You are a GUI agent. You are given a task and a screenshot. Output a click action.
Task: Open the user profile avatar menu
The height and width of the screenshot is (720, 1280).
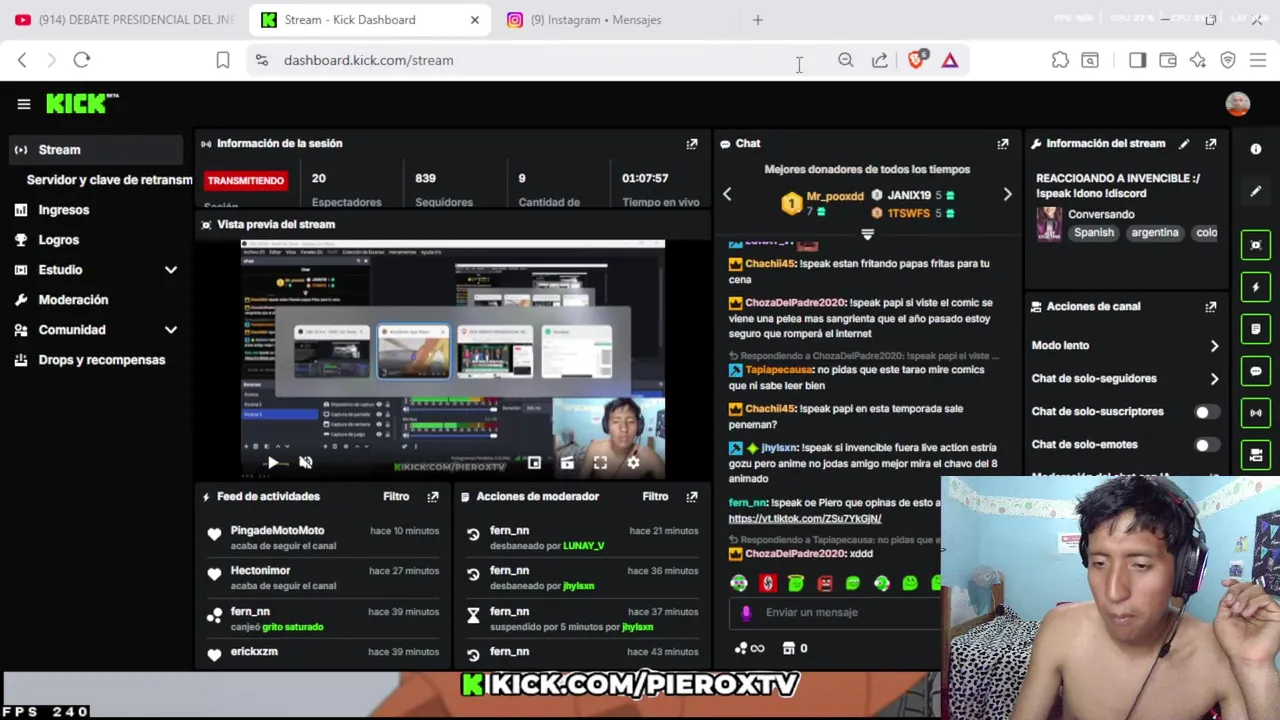(x=1238, y=104)
